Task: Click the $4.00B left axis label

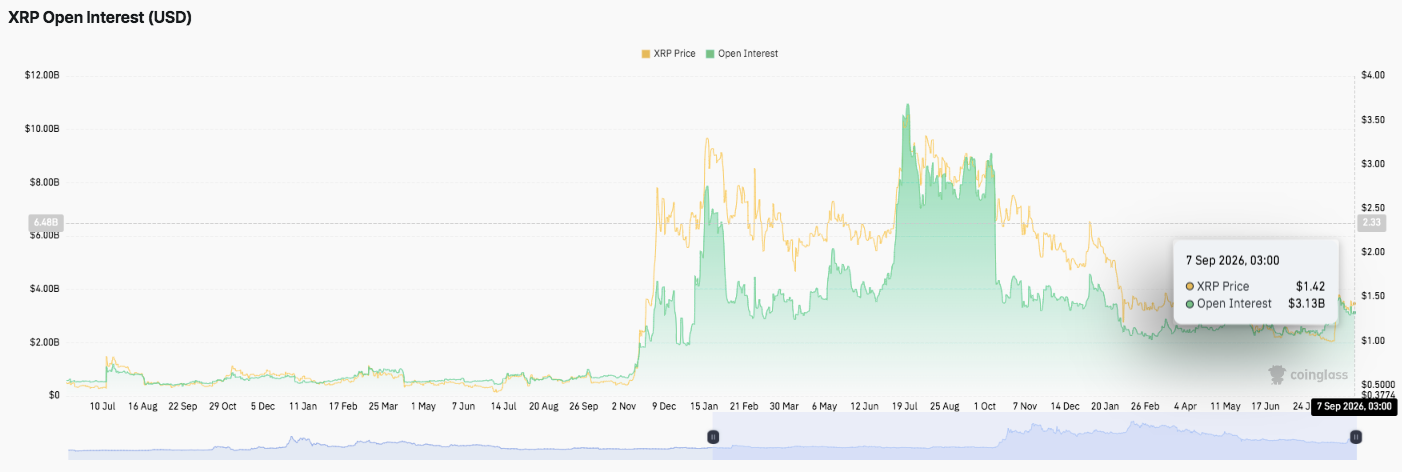Action: pos(44,289)
